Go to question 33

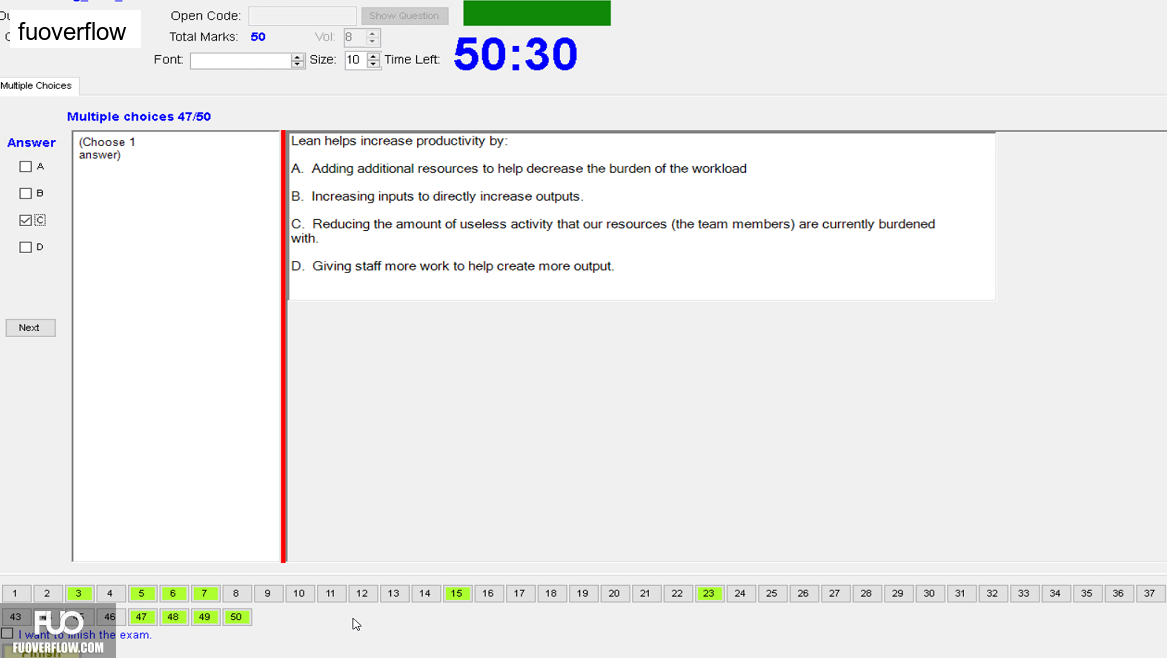pos(1024,593)
